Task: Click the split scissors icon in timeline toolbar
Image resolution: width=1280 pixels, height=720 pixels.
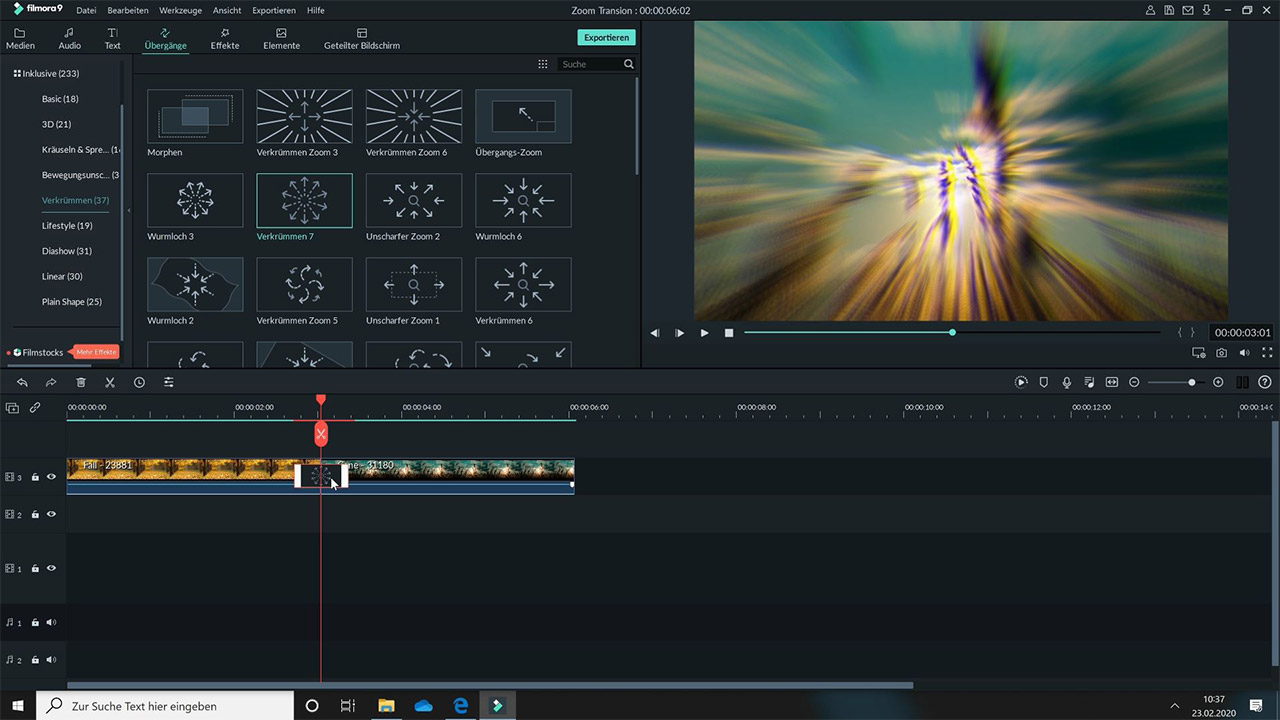Action: [110, 382]
